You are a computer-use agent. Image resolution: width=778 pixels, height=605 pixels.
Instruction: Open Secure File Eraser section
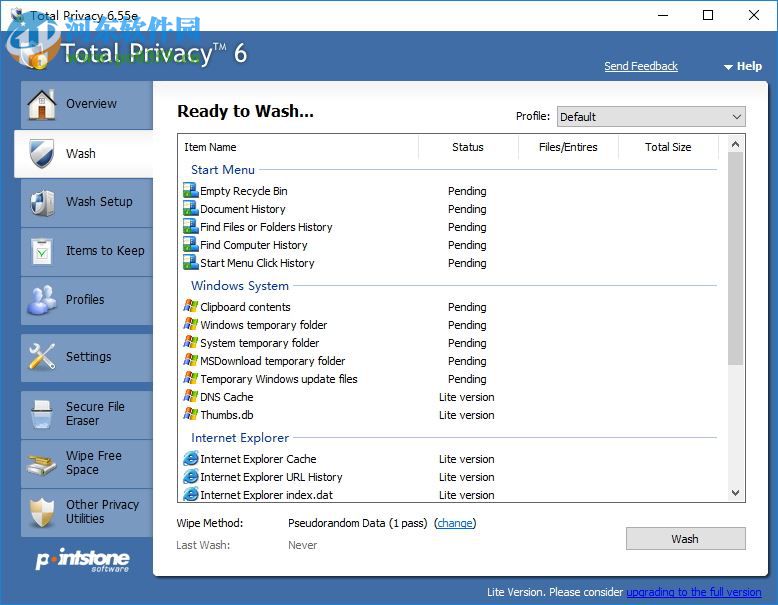point(87,414)
